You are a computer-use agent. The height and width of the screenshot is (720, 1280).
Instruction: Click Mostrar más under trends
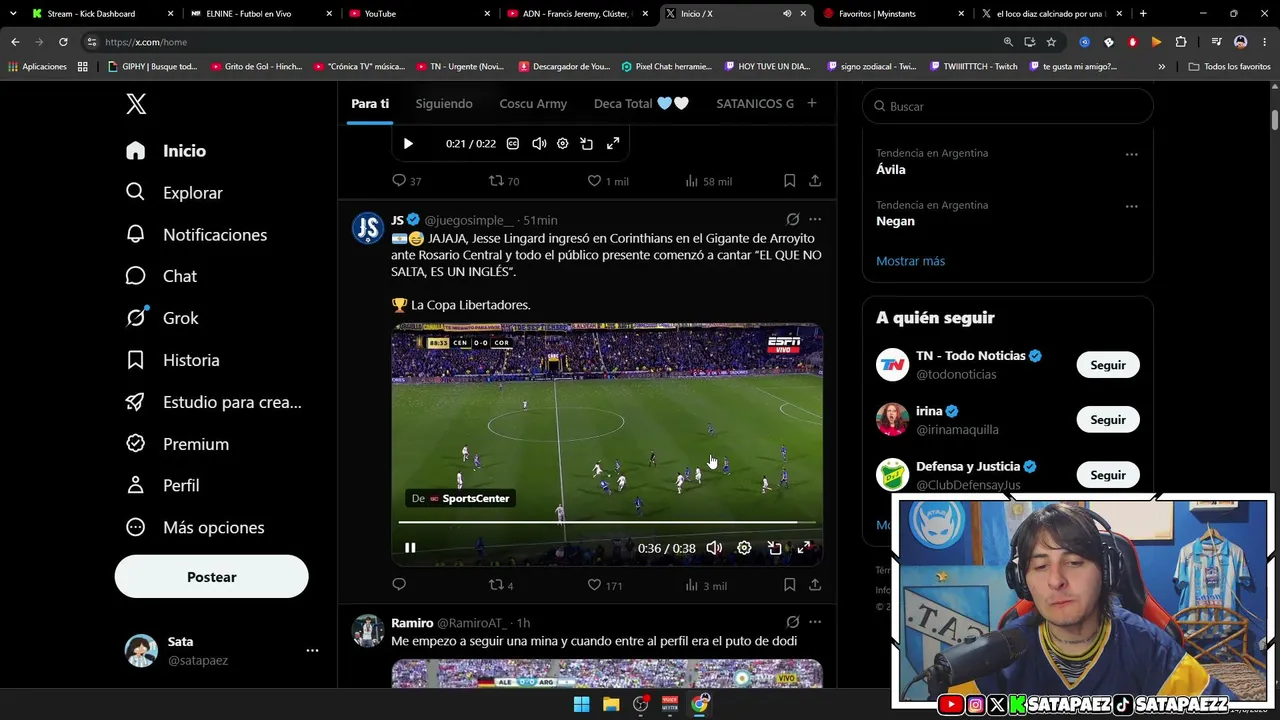(x=910, y=261)
